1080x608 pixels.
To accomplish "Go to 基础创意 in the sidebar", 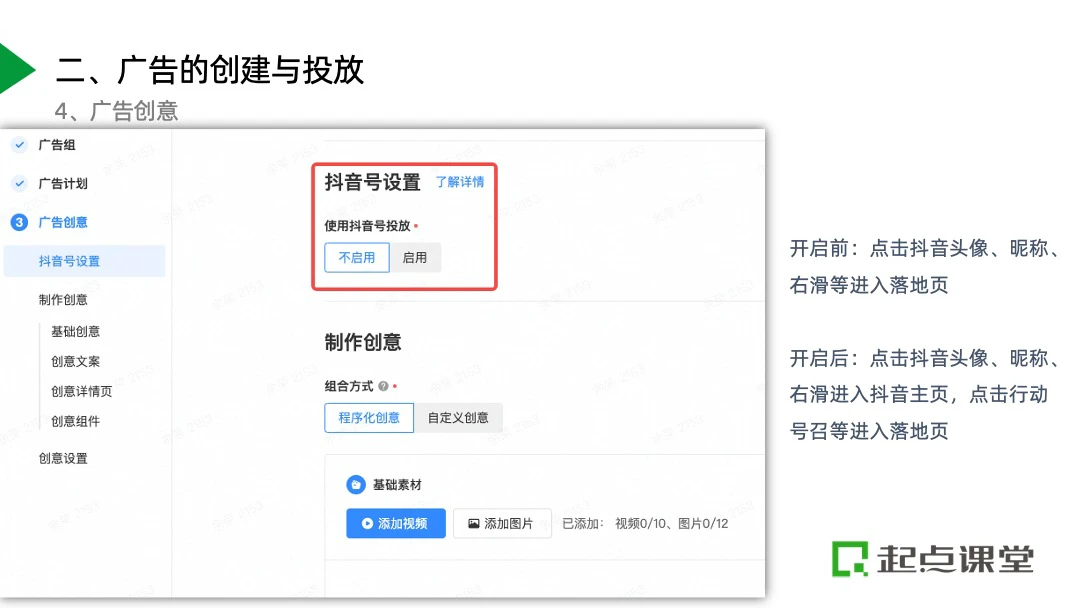I will [75, 331].
